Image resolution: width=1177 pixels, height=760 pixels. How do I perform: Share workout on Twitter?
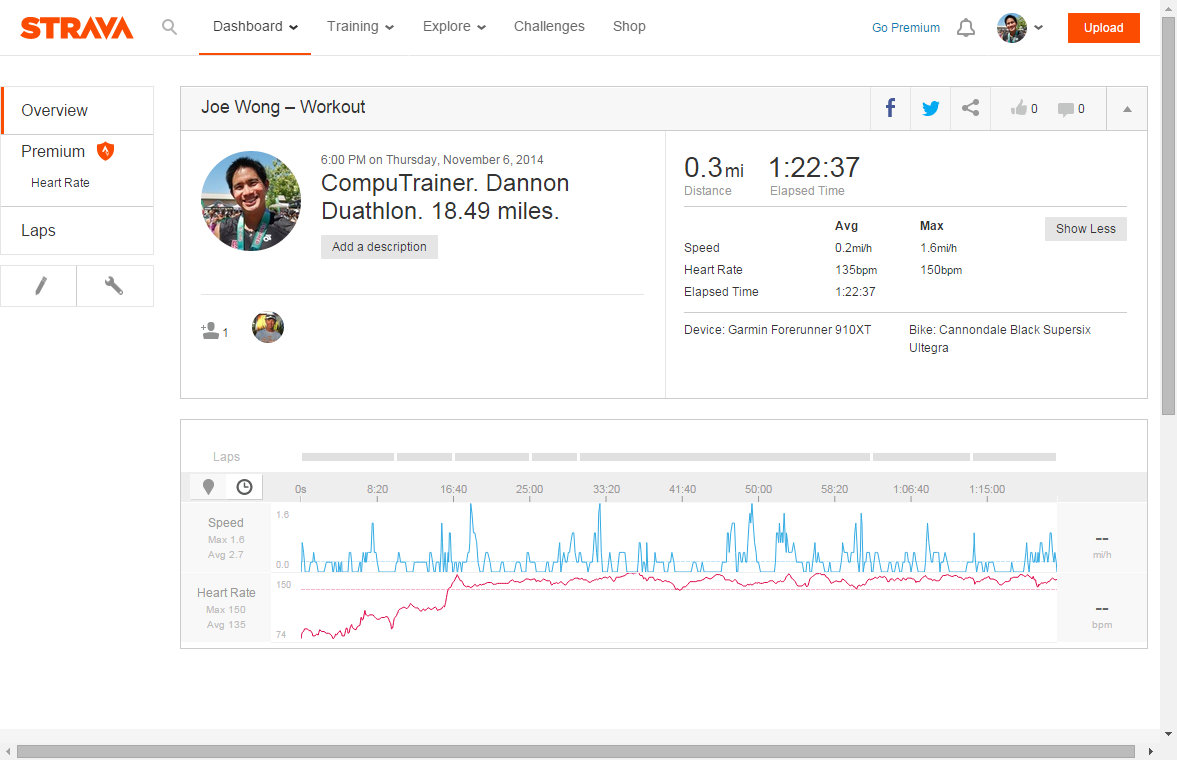tap(930, 109)
